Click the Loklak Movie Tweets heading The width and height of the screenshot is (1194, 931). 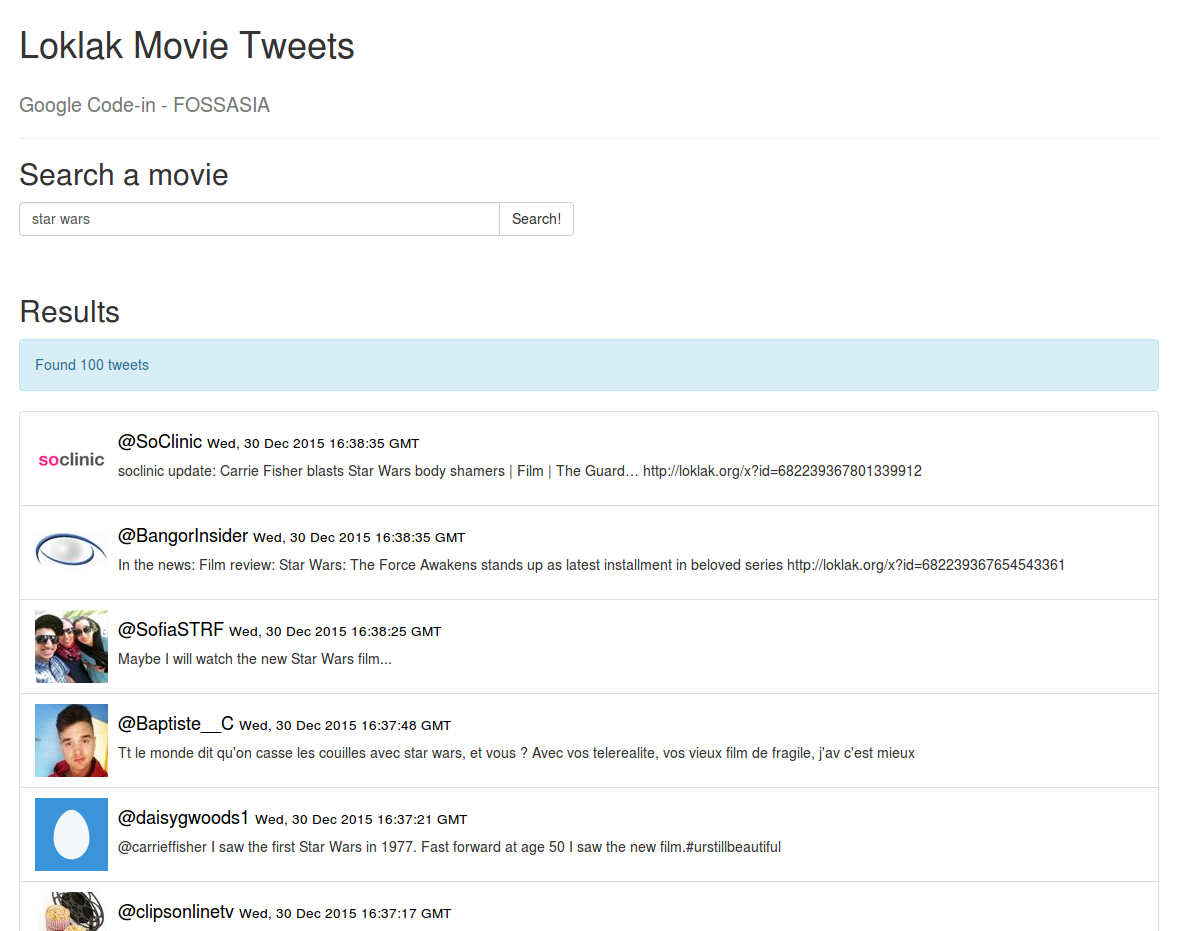pyautogui.click(x=187, y=46)
